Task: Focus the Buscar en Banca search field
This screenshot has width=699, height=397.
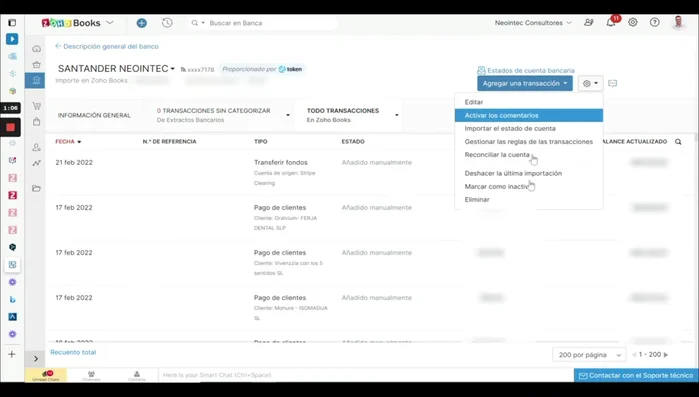Action: (272, 23)
